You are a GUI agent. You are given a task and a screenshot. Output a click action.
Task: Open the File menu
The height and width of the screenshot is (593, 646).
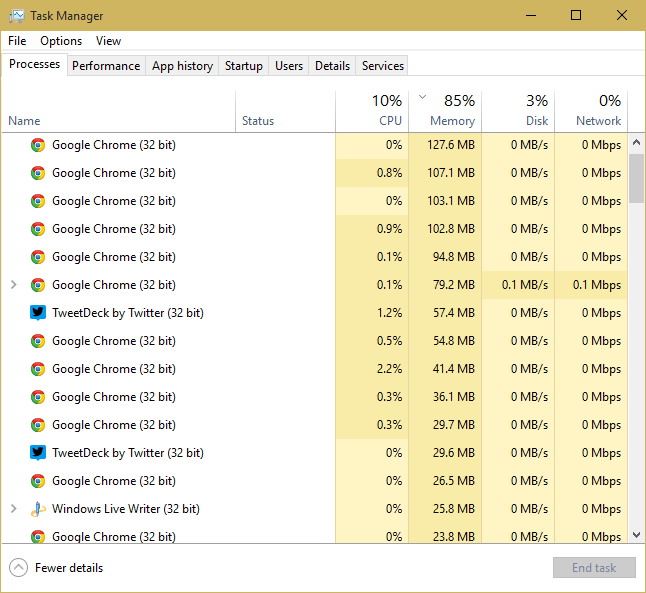[x=17, y=41]
